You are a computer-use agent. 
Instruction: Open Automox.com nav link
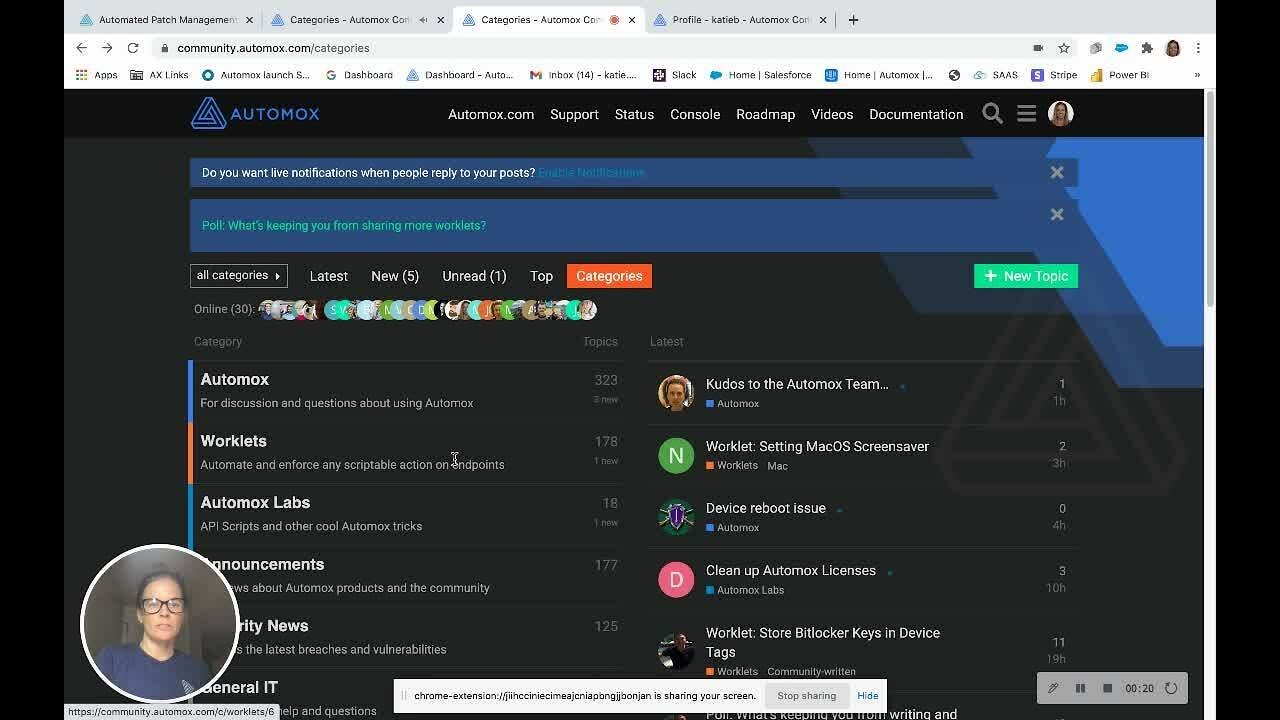pyautogui.click(x=491, y=114)
